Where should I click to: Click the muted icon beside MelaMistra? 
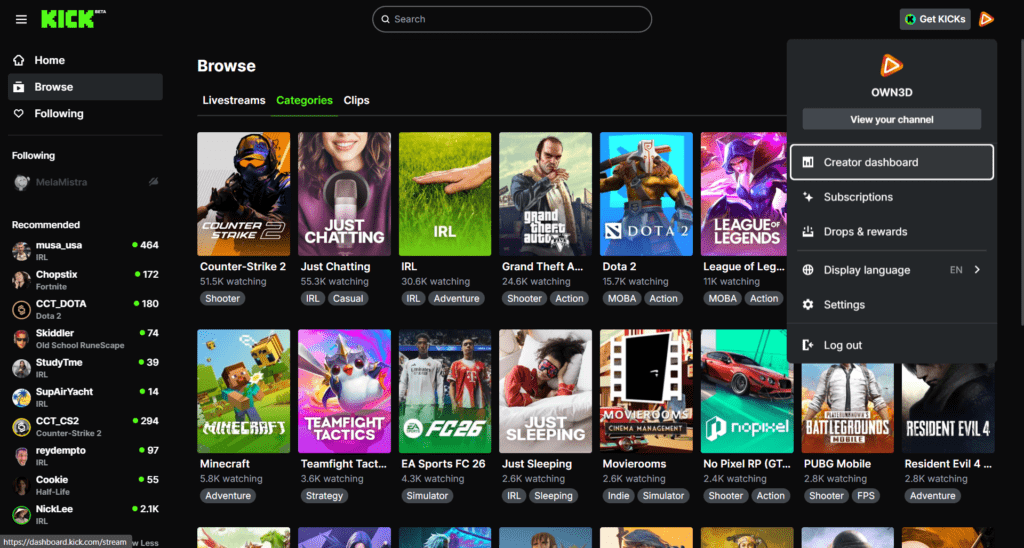click(154, 182)
